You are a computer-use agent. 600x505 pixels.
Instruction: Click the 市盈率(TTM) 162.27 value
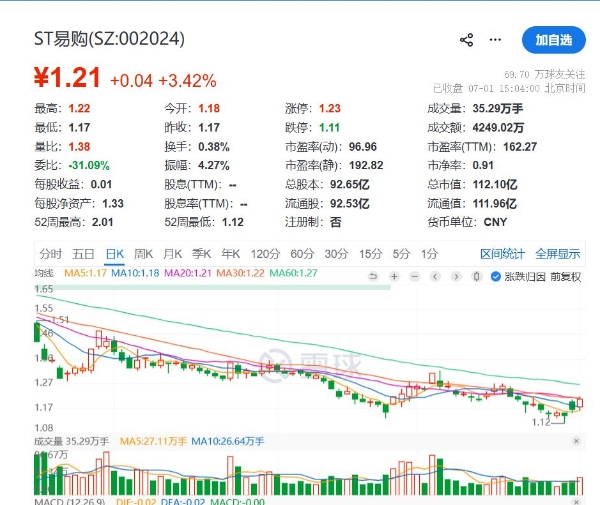coord(520,147)
